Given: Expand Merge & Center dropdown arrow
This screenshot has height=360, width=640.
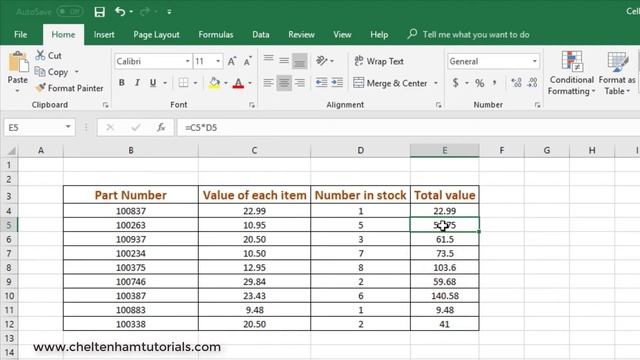Looking at the screenshot, I should (x=436, y=83).
